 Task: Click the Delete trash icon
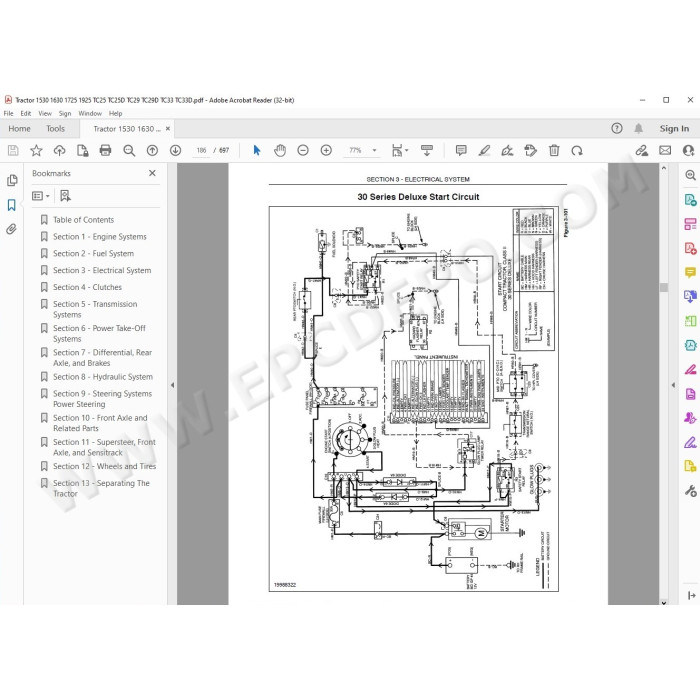point(554,150)
